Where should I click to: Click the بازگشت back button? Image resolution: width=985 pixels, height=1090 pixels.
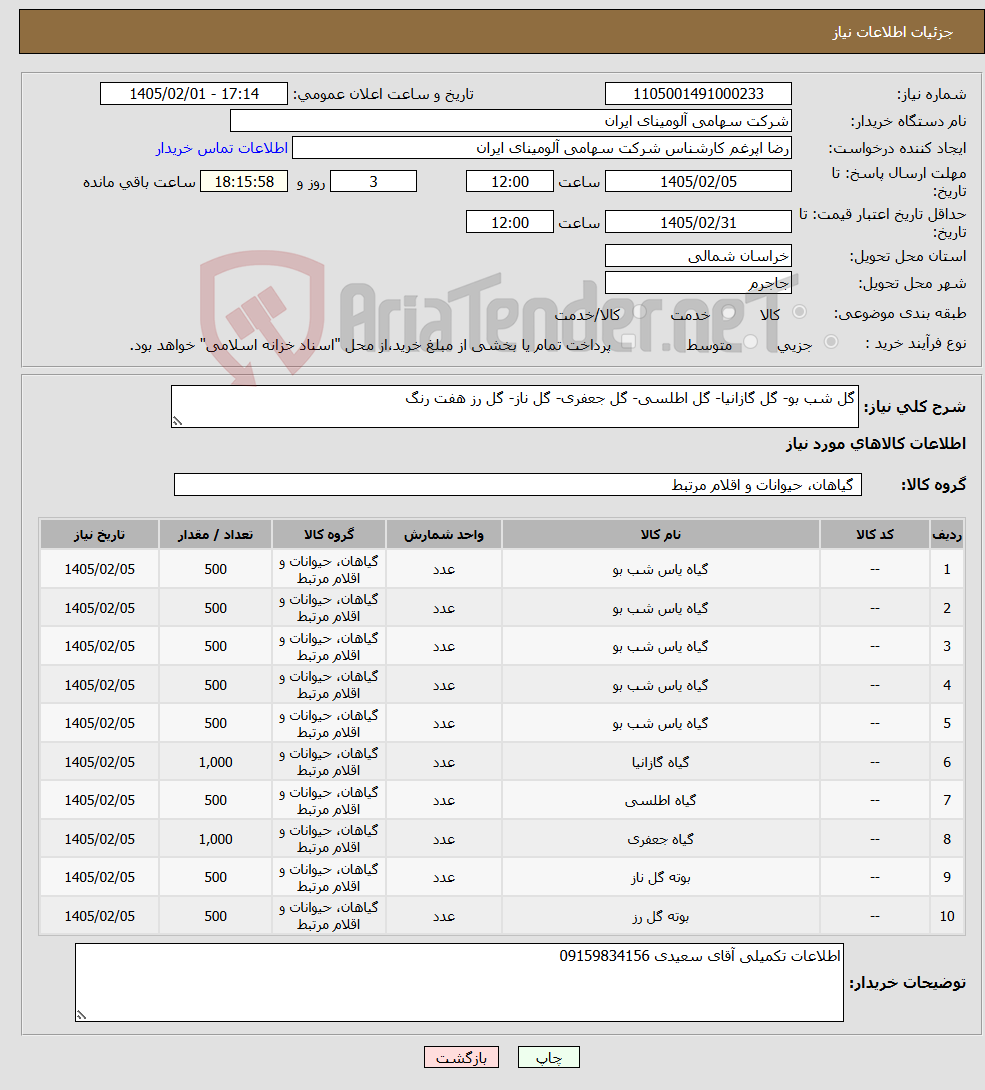[x=461, y=1057]
